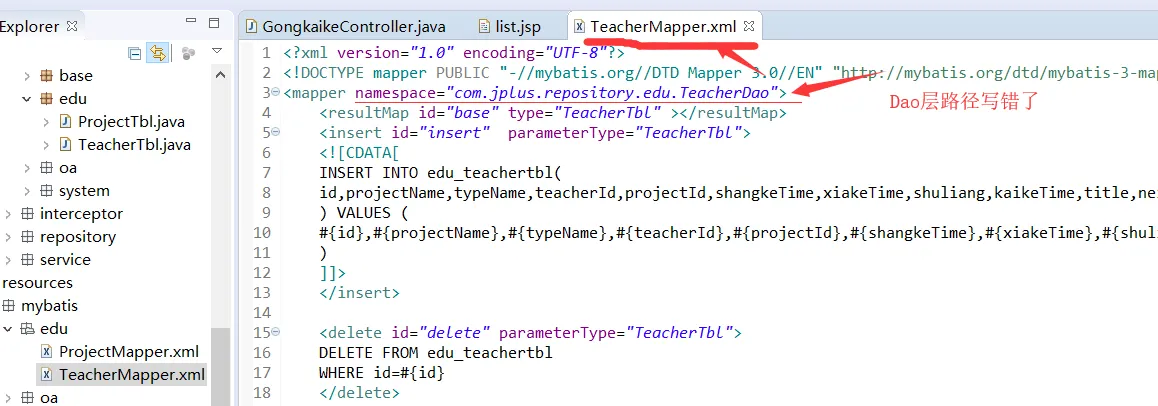The image size is (1158, 406).
Task: Click the ProjectTbl.java file icon
Action: (65, 122)
